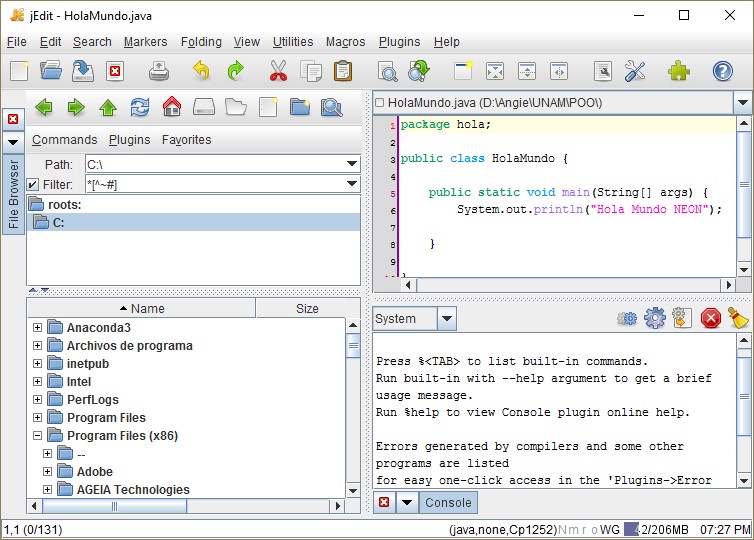Click the Cut scissors icon
Image resolution: width=754 pixels, height=540 pixels.
[278, 70]
